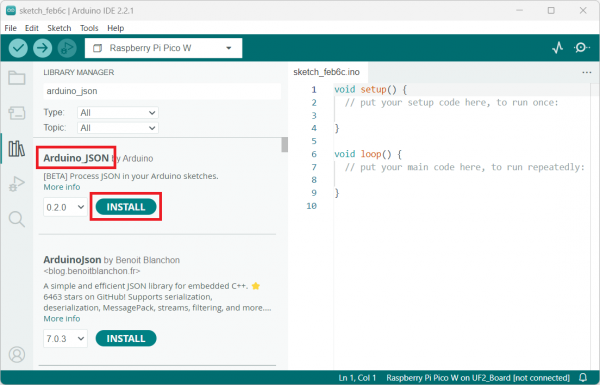The image size is (600, 385).
Task: Open the Help menu
Action: pyautogui.click(x=116, y=28)
